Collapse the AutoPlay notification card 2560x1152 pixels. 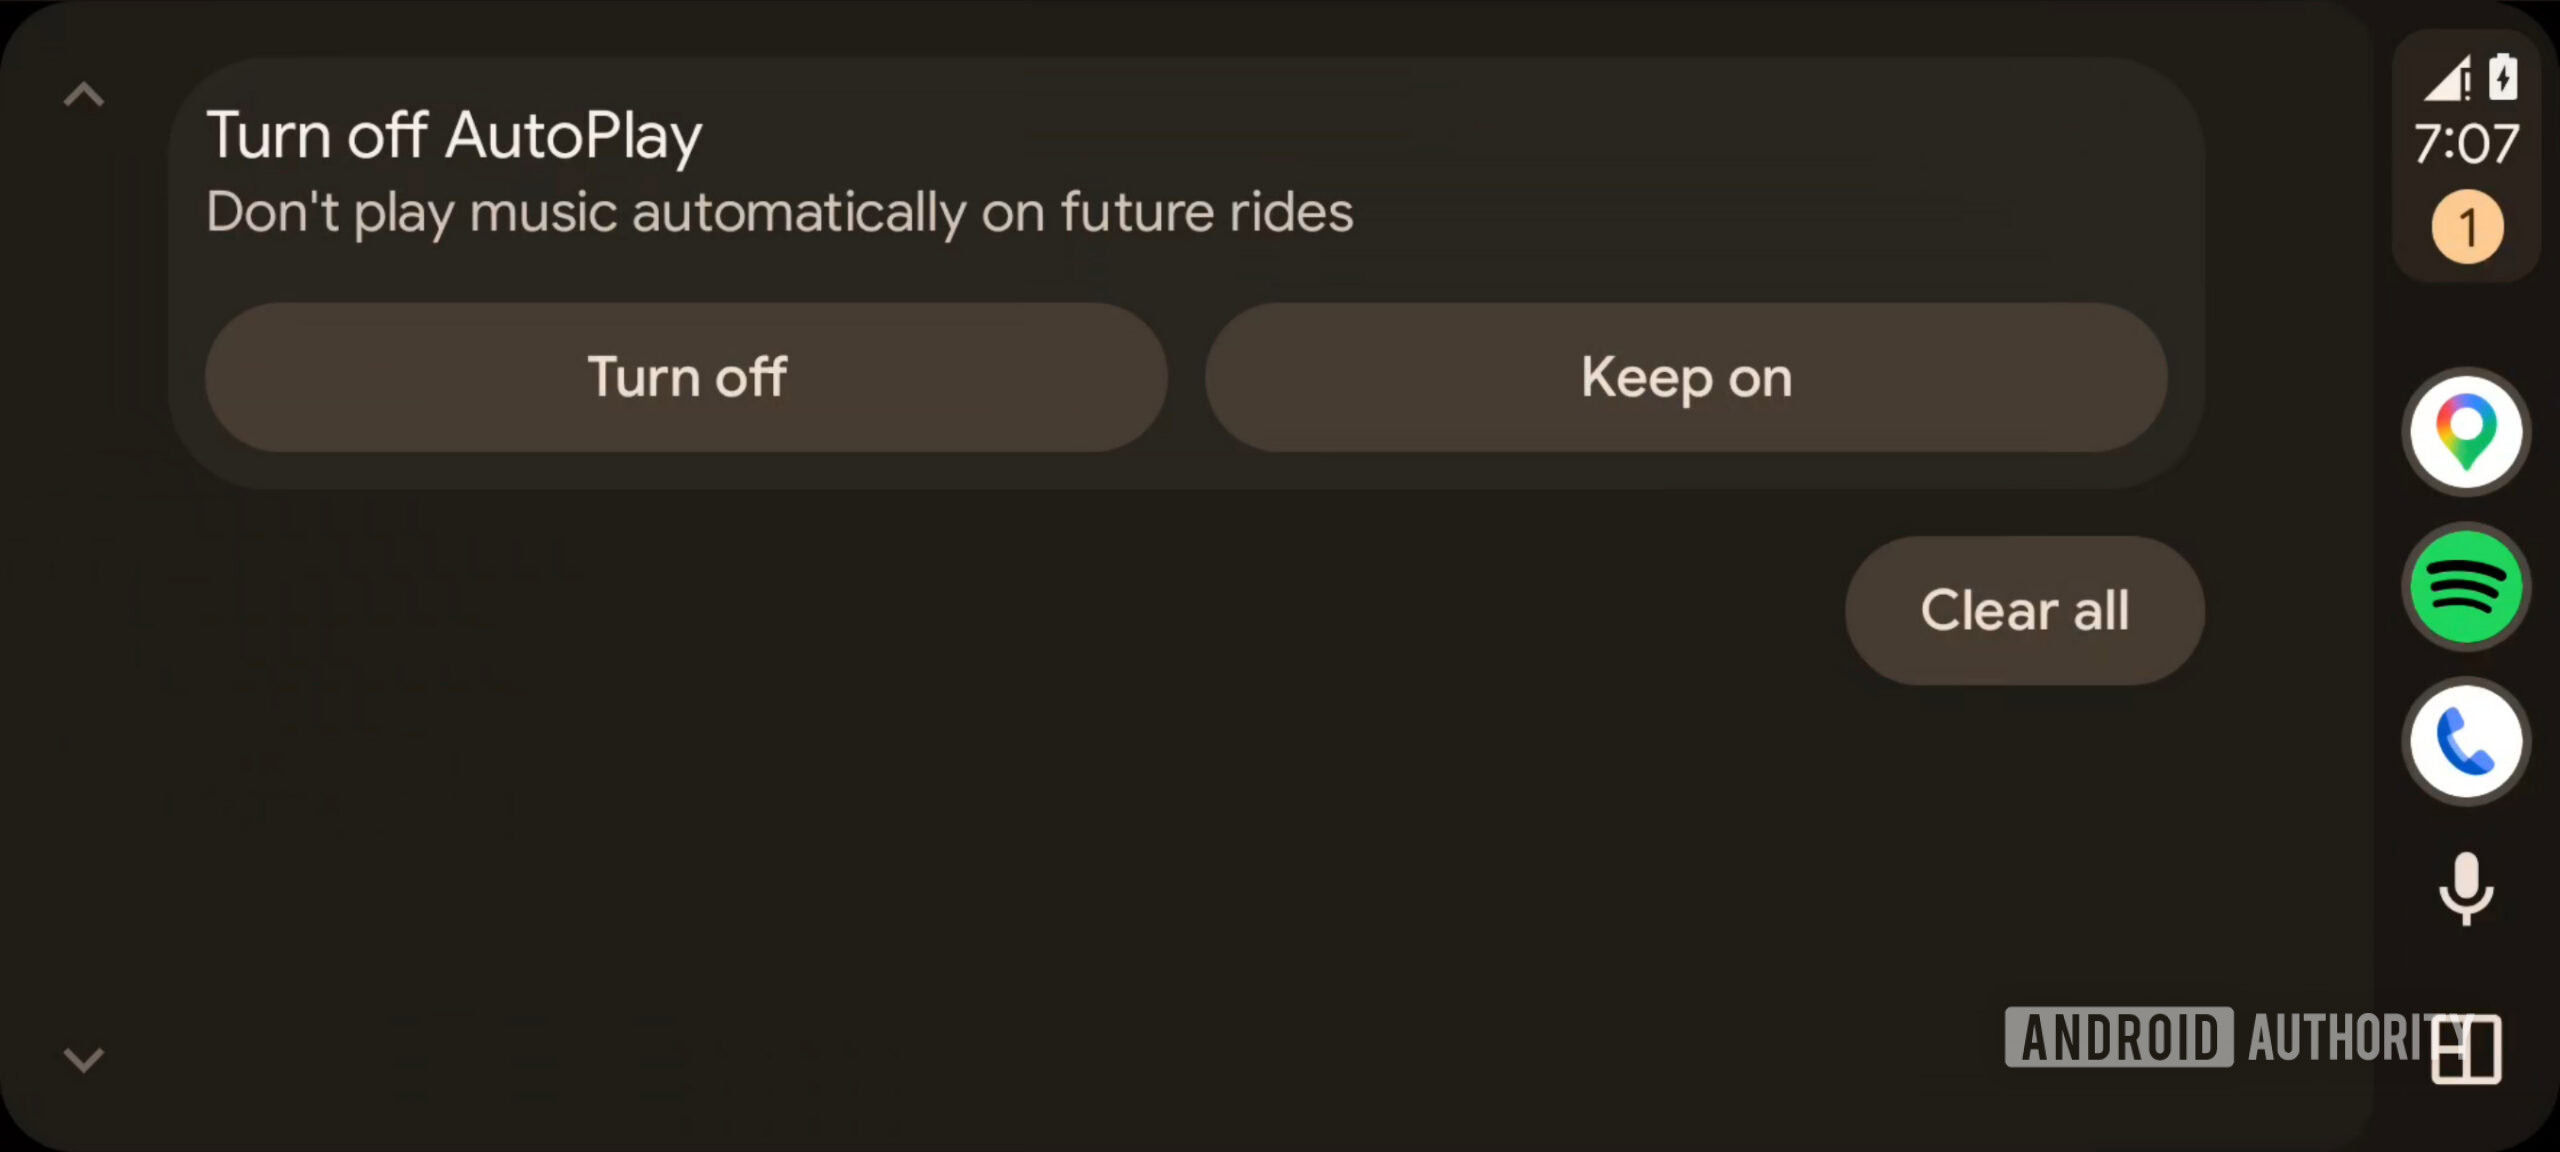tap(84, 92)
